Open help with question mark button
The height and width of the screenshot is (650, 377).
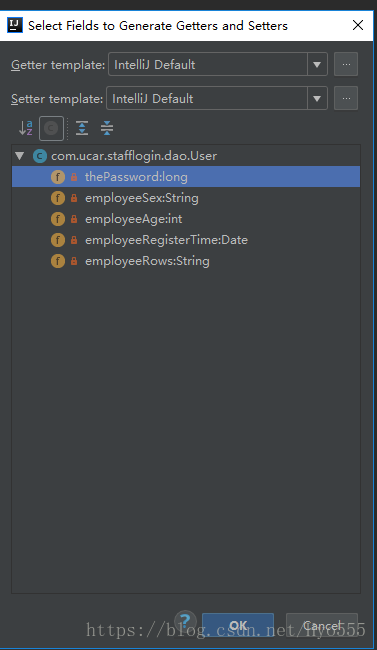pos(185,621)
